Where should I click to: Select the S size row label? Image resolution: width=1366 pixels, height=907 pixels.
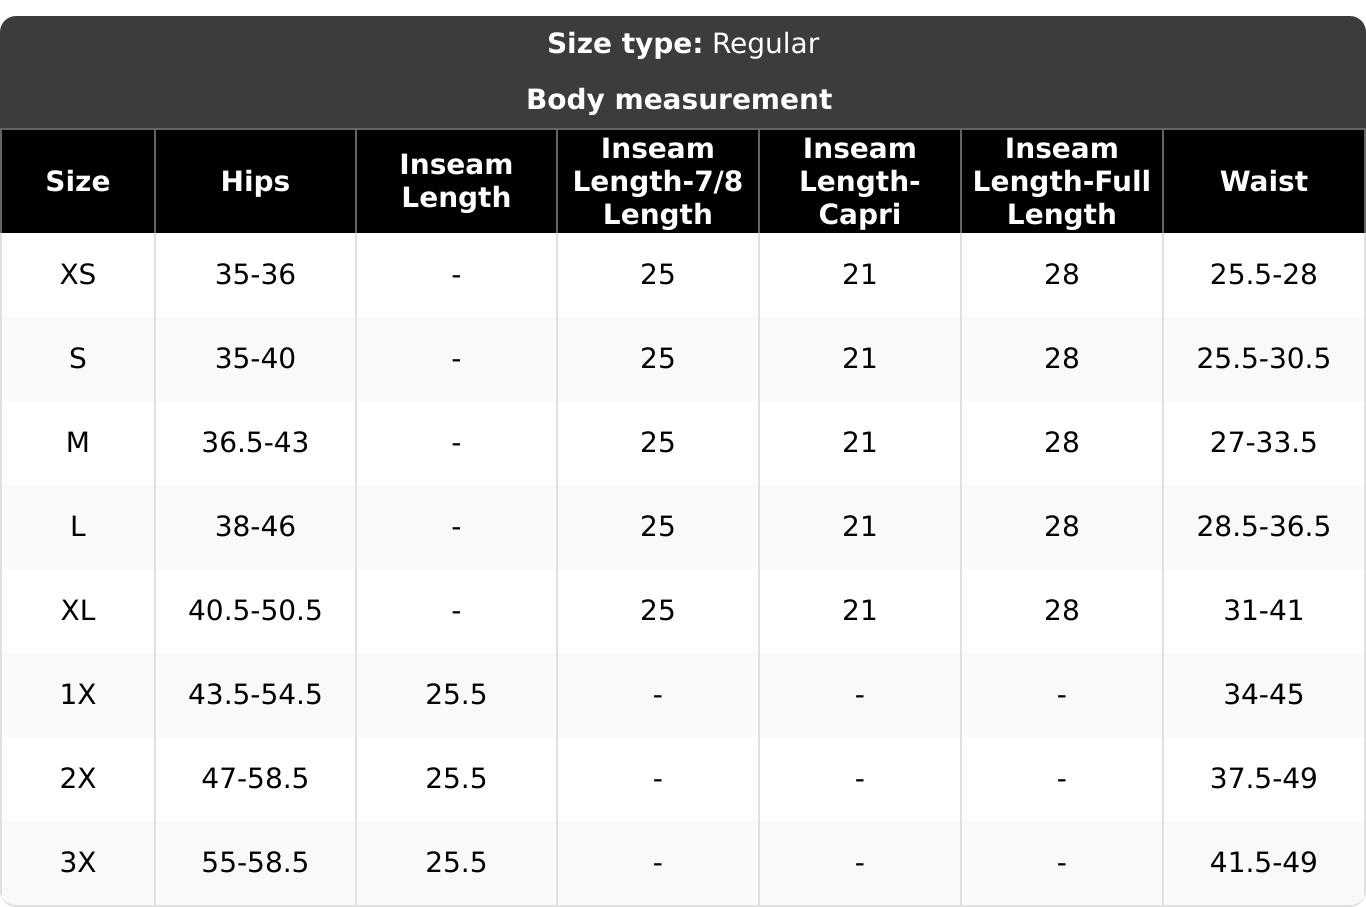click(x=78, y=358)
